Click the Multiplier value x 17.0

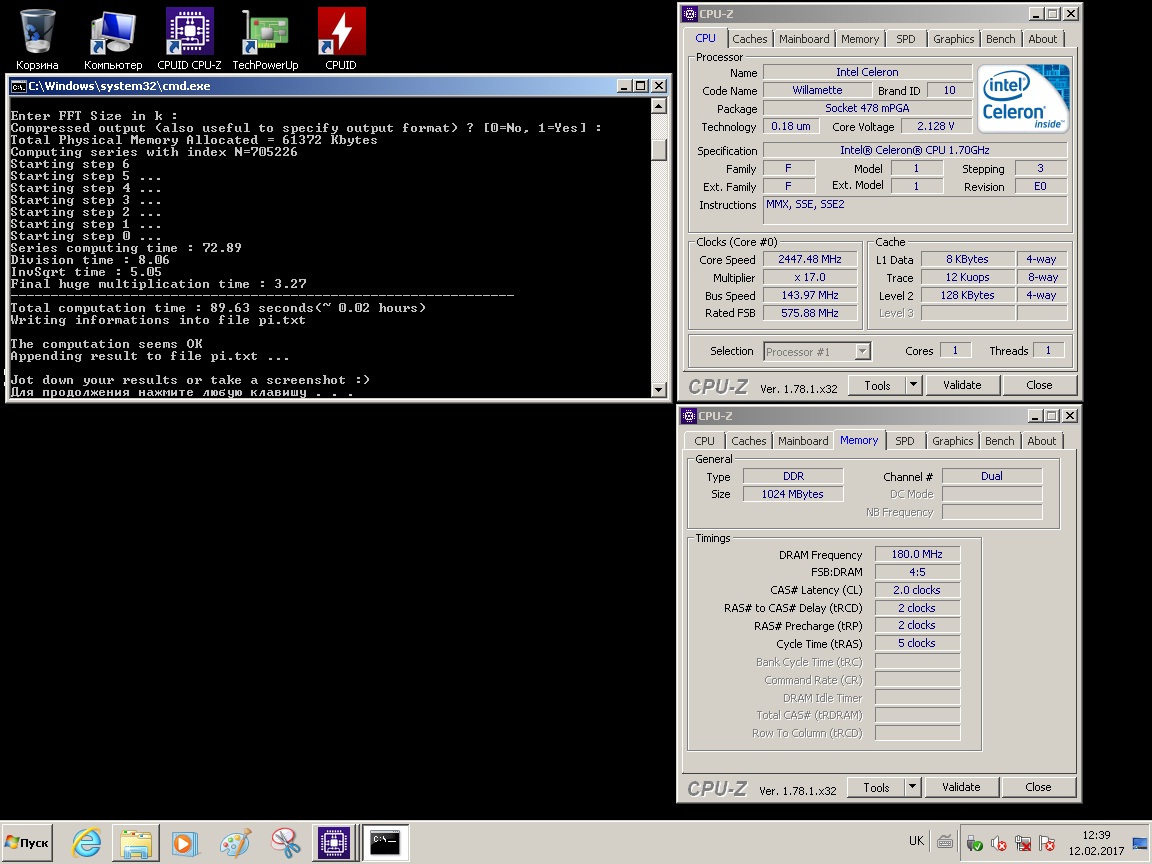coord(810,277)
